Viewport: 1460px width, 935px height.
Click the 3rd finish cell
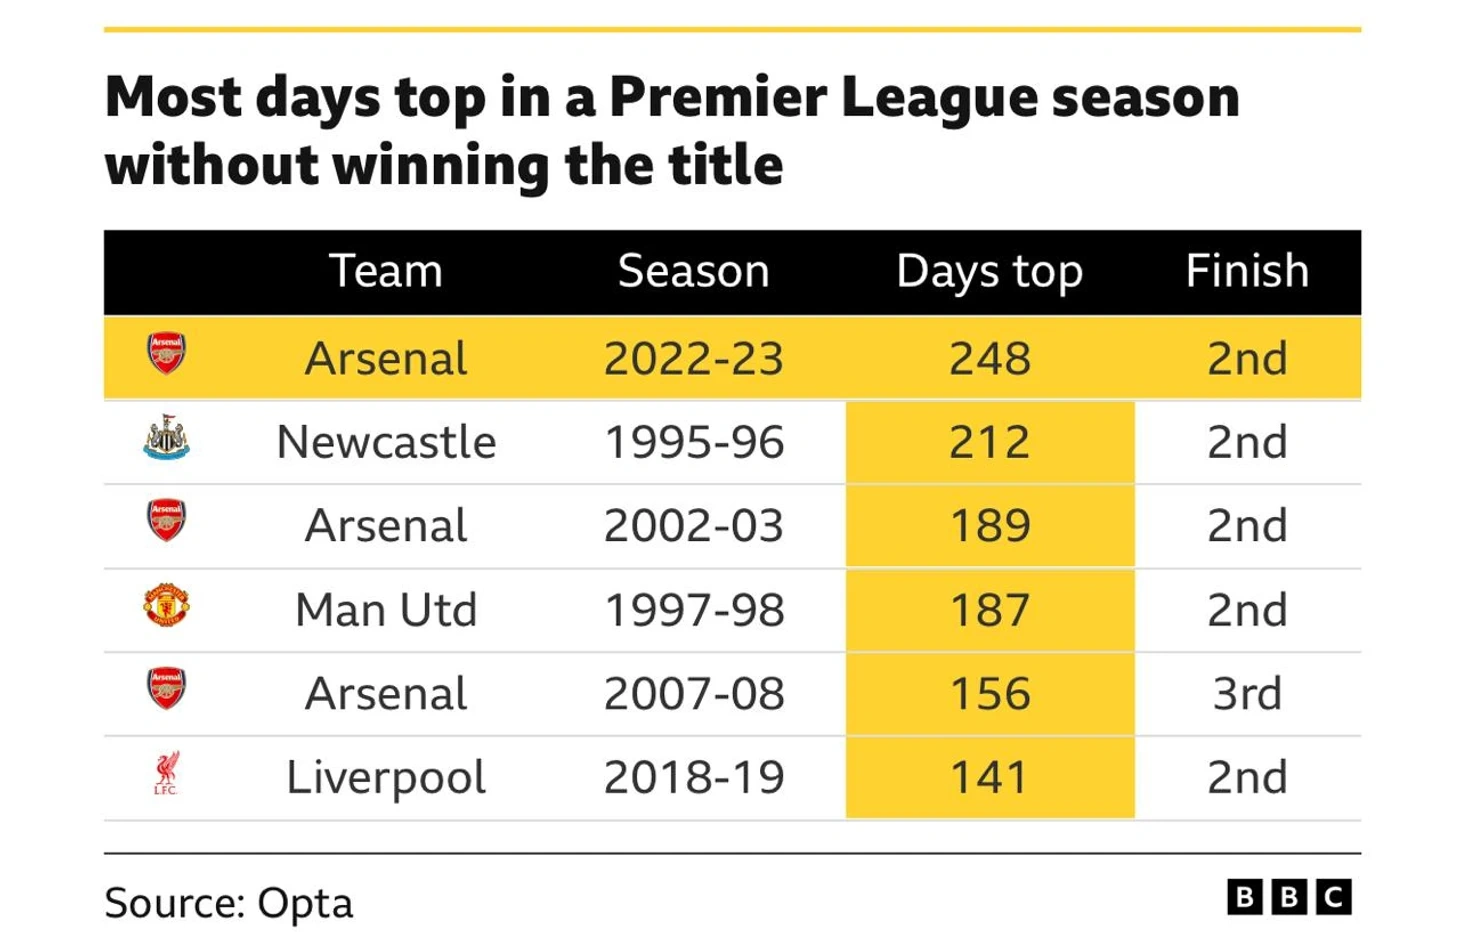coord(1247,694)
